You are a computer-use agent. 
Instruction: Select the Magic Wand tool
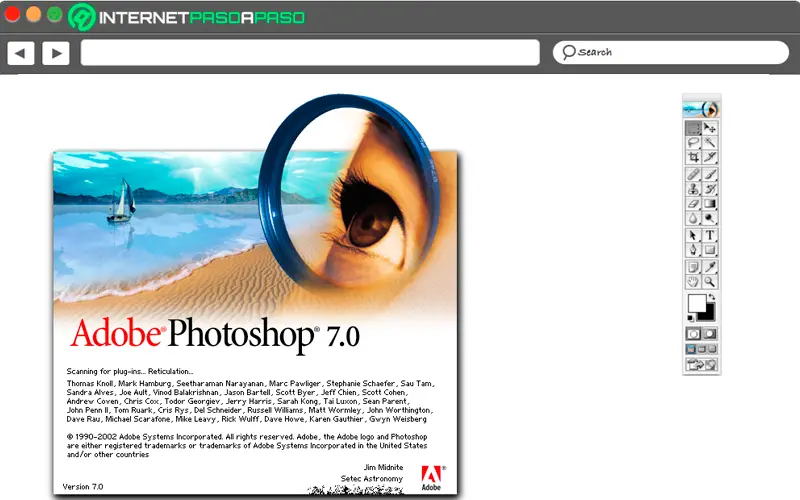coord(710,142)
